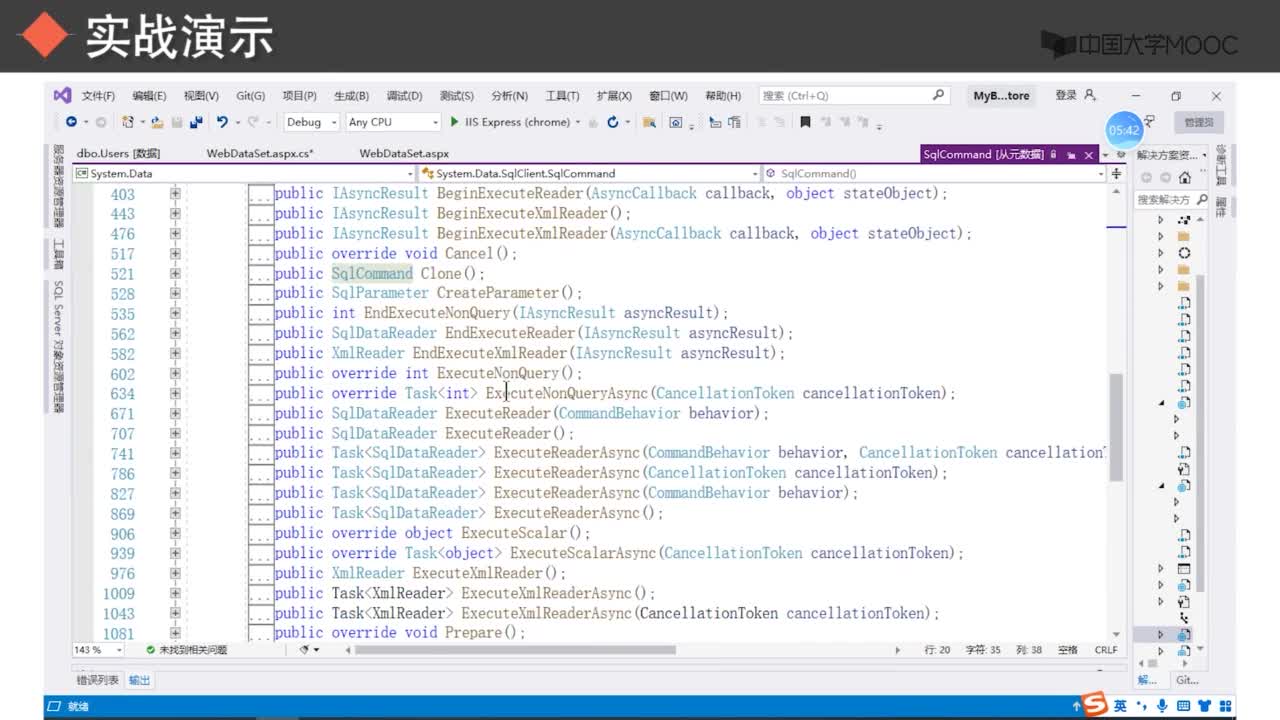The width and height of the screenshot is (1280, 720).
Task: Click the navigate backward toolbar icon
Action: 71,122
